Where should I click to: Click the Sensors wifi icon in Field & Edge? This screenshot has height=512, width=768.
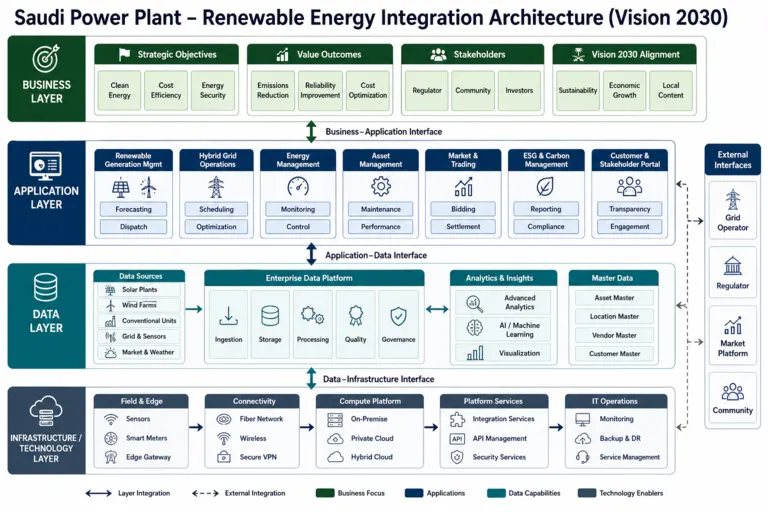pos(111,419)
